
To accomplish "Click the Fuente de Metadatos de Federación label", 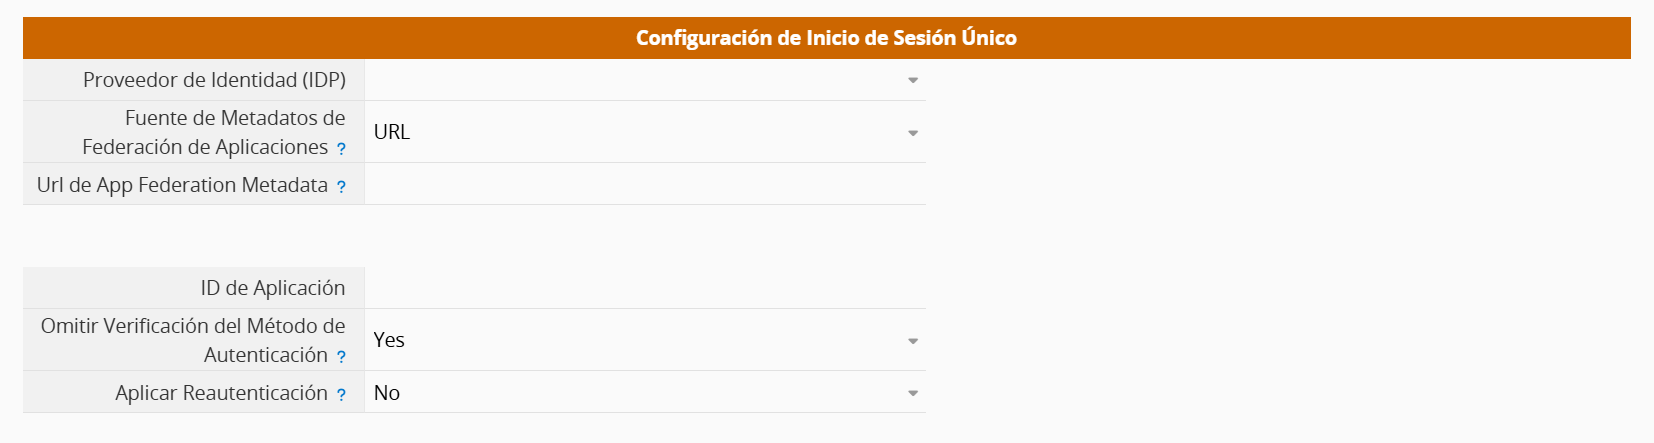I will click(214, 132).
